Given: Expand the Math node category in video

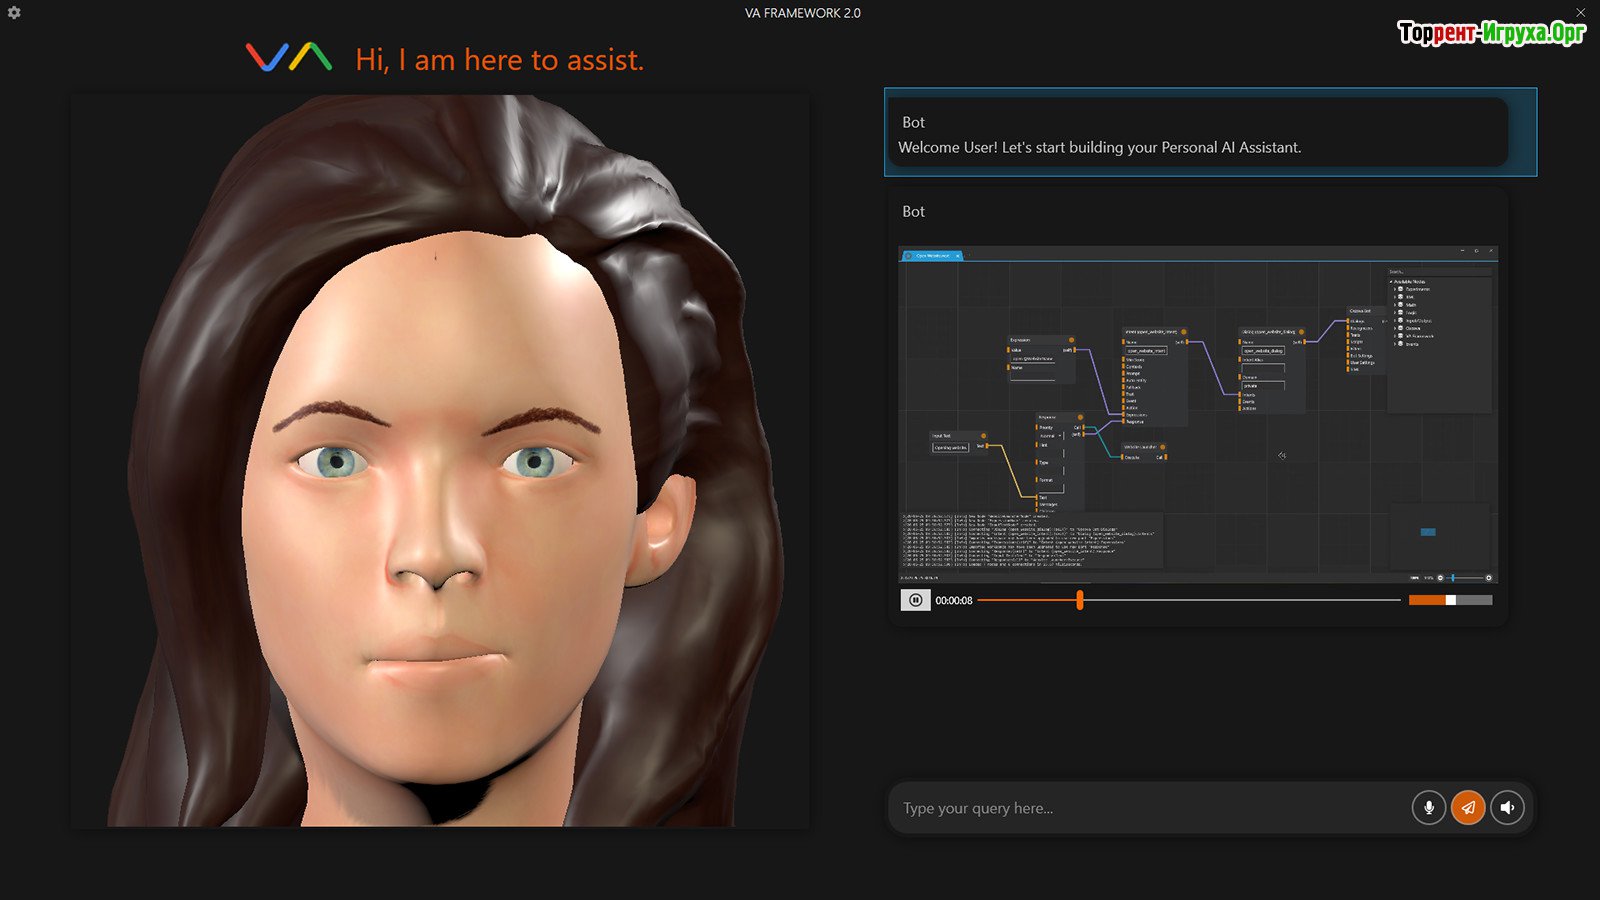Looking at the screenshot, I should tap(1396, 305).
